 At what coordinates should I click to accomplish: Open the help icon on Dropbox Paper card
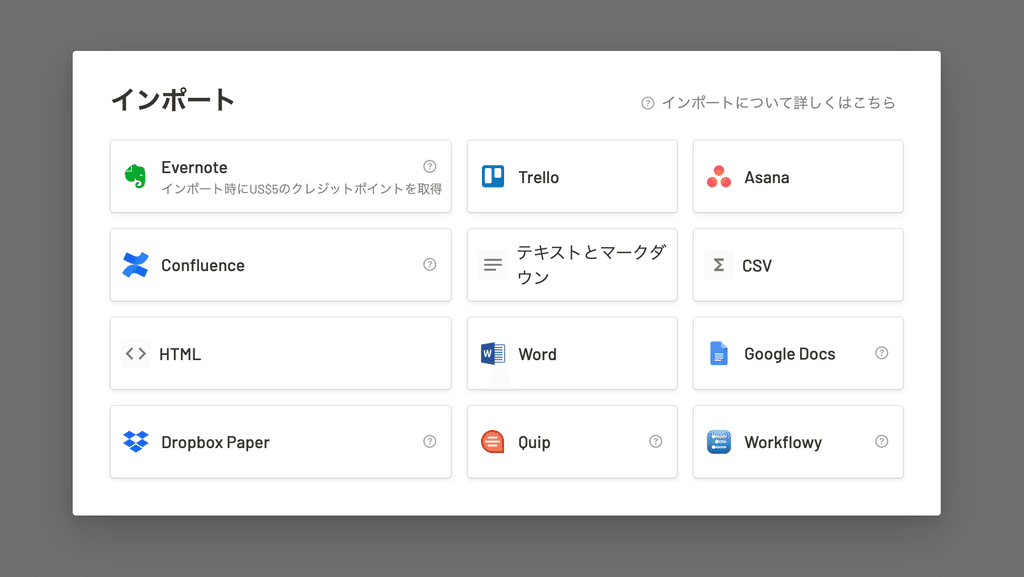click(x=429, y=441)
